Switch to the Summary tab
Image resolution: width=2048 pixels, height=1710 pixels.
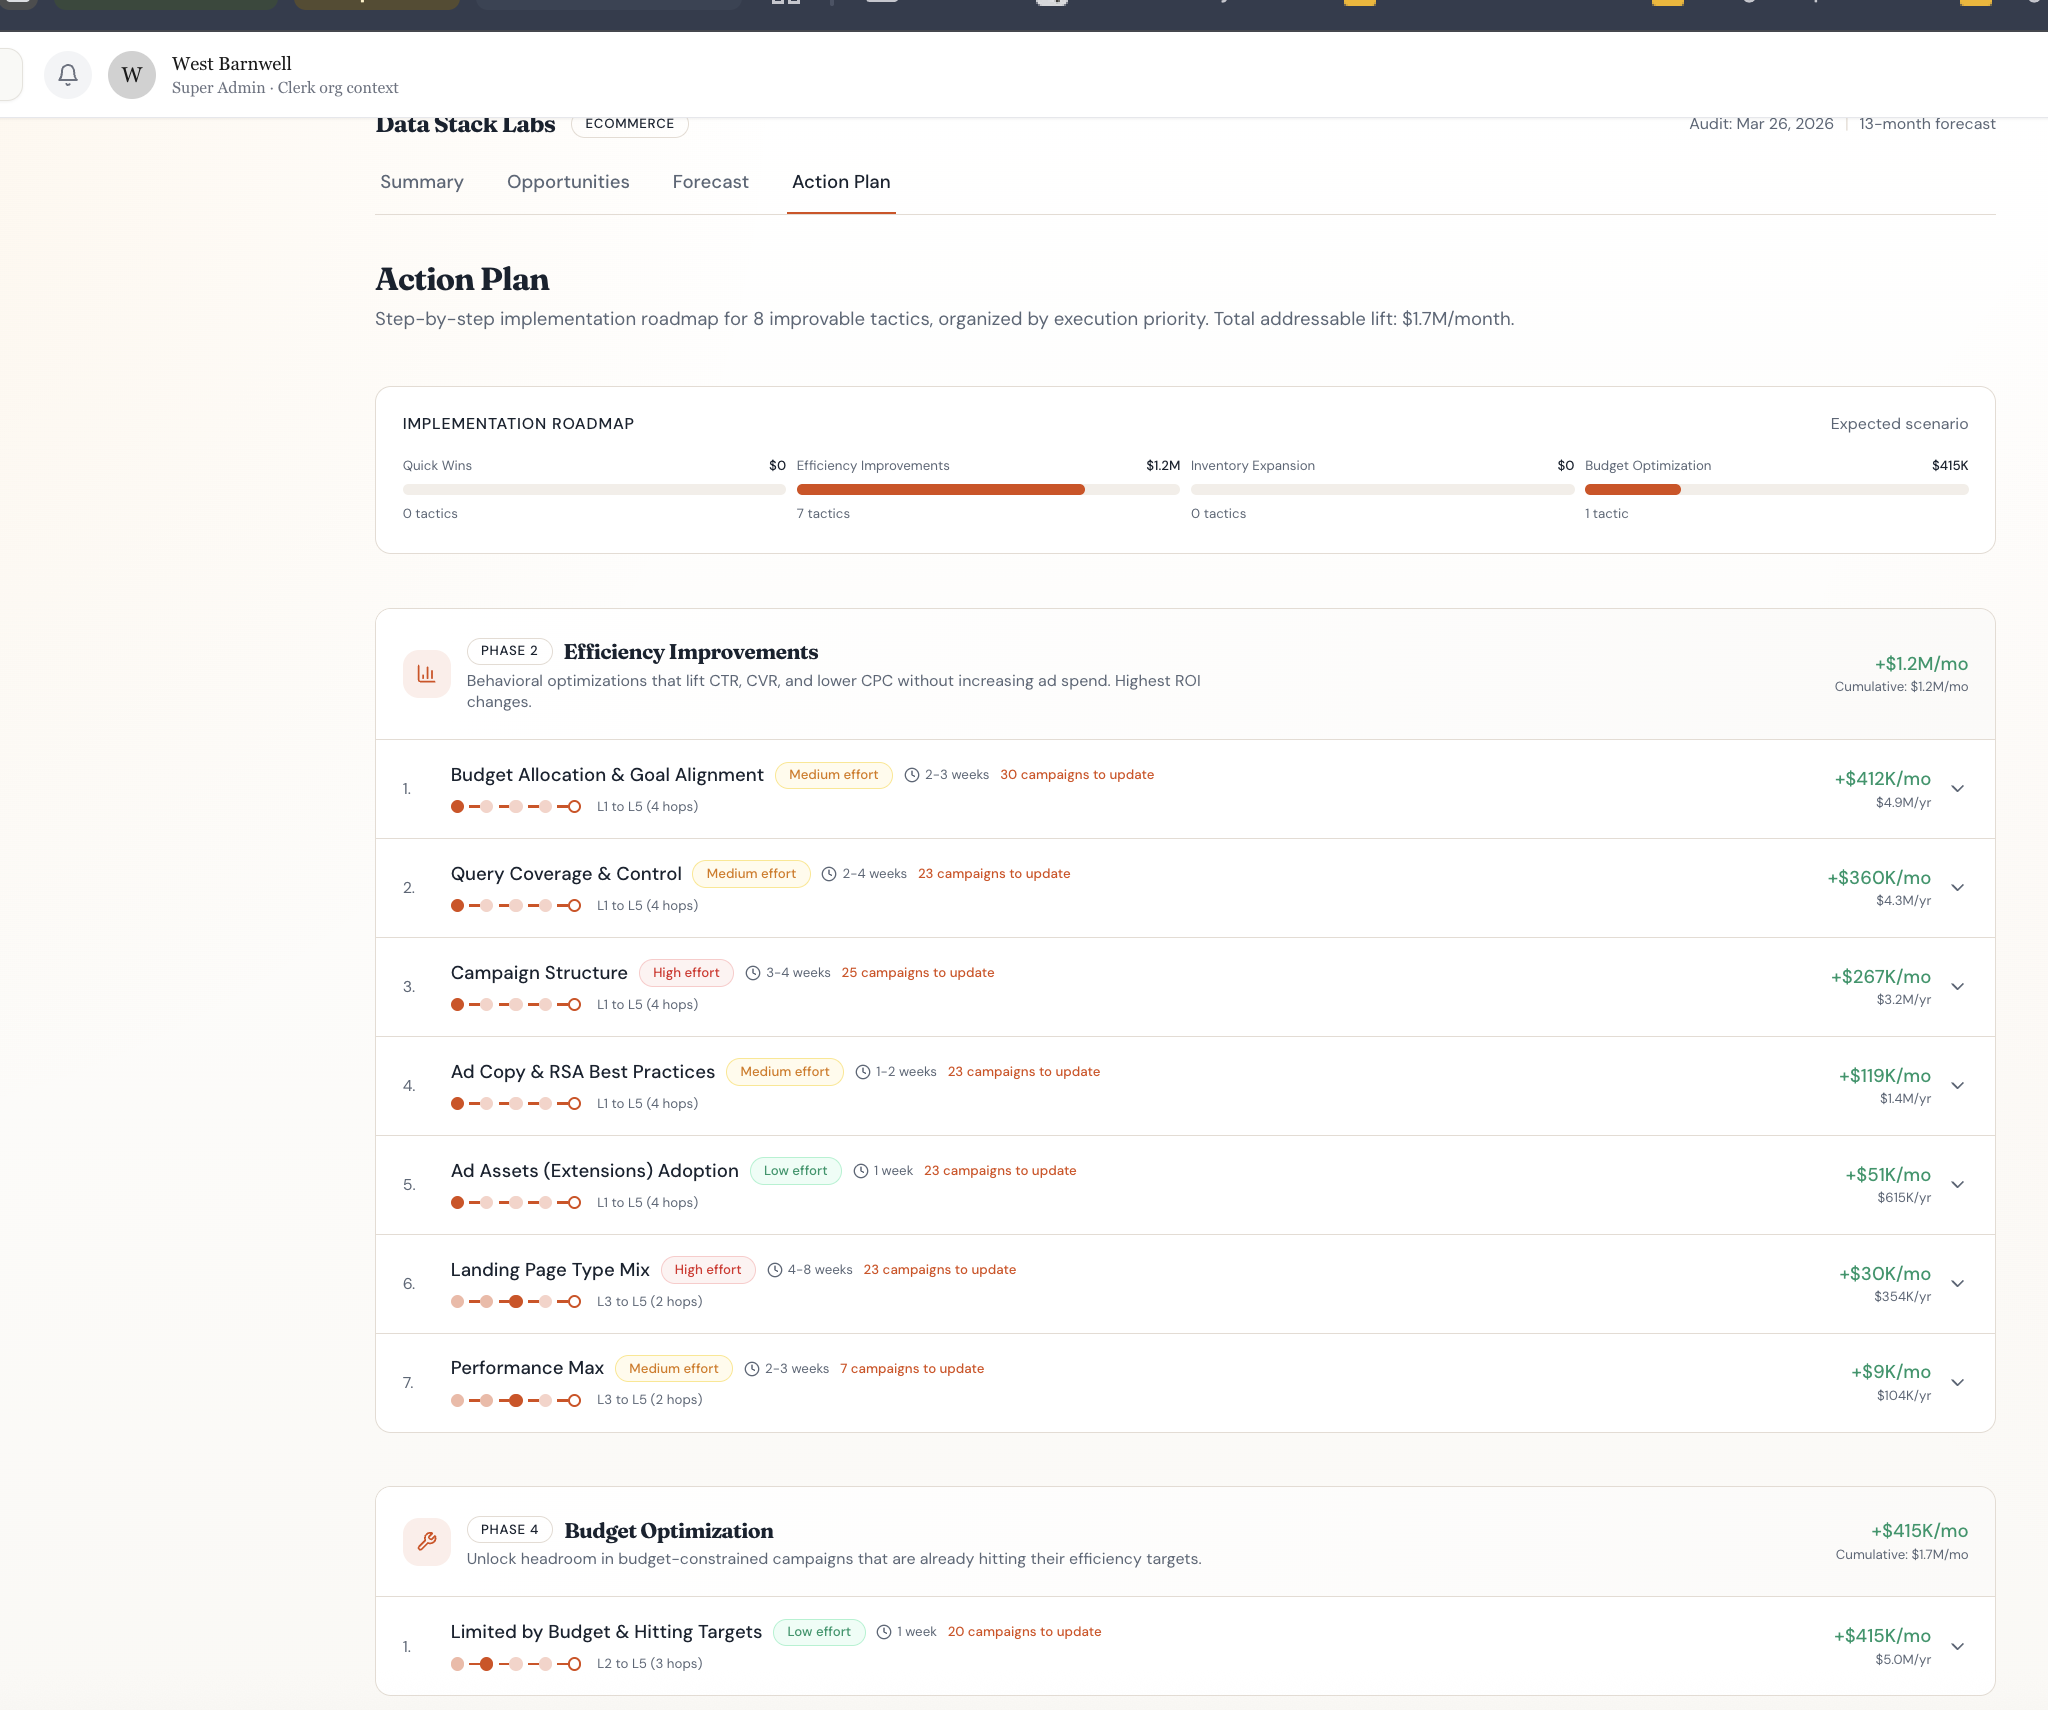pyautogui.click(x=422, y=182)
